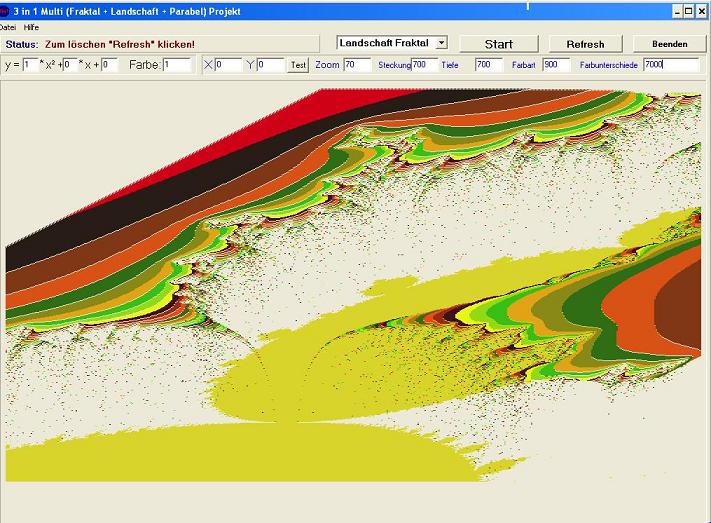Image resolution: width=711 pixels, height=523 pixels.
Task: Select the Steckung value field
Action: (424, 65)
